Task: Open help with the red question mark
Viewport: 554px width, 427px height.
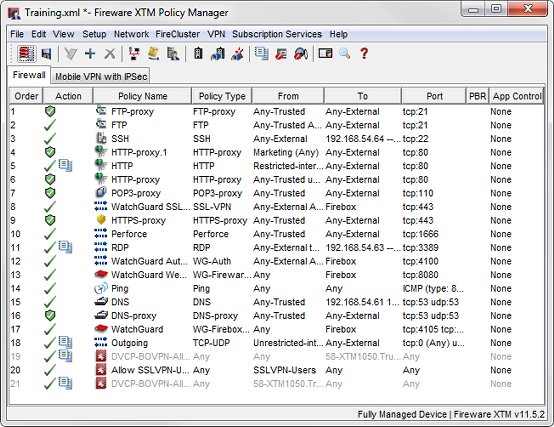Action: pos(364,54)
